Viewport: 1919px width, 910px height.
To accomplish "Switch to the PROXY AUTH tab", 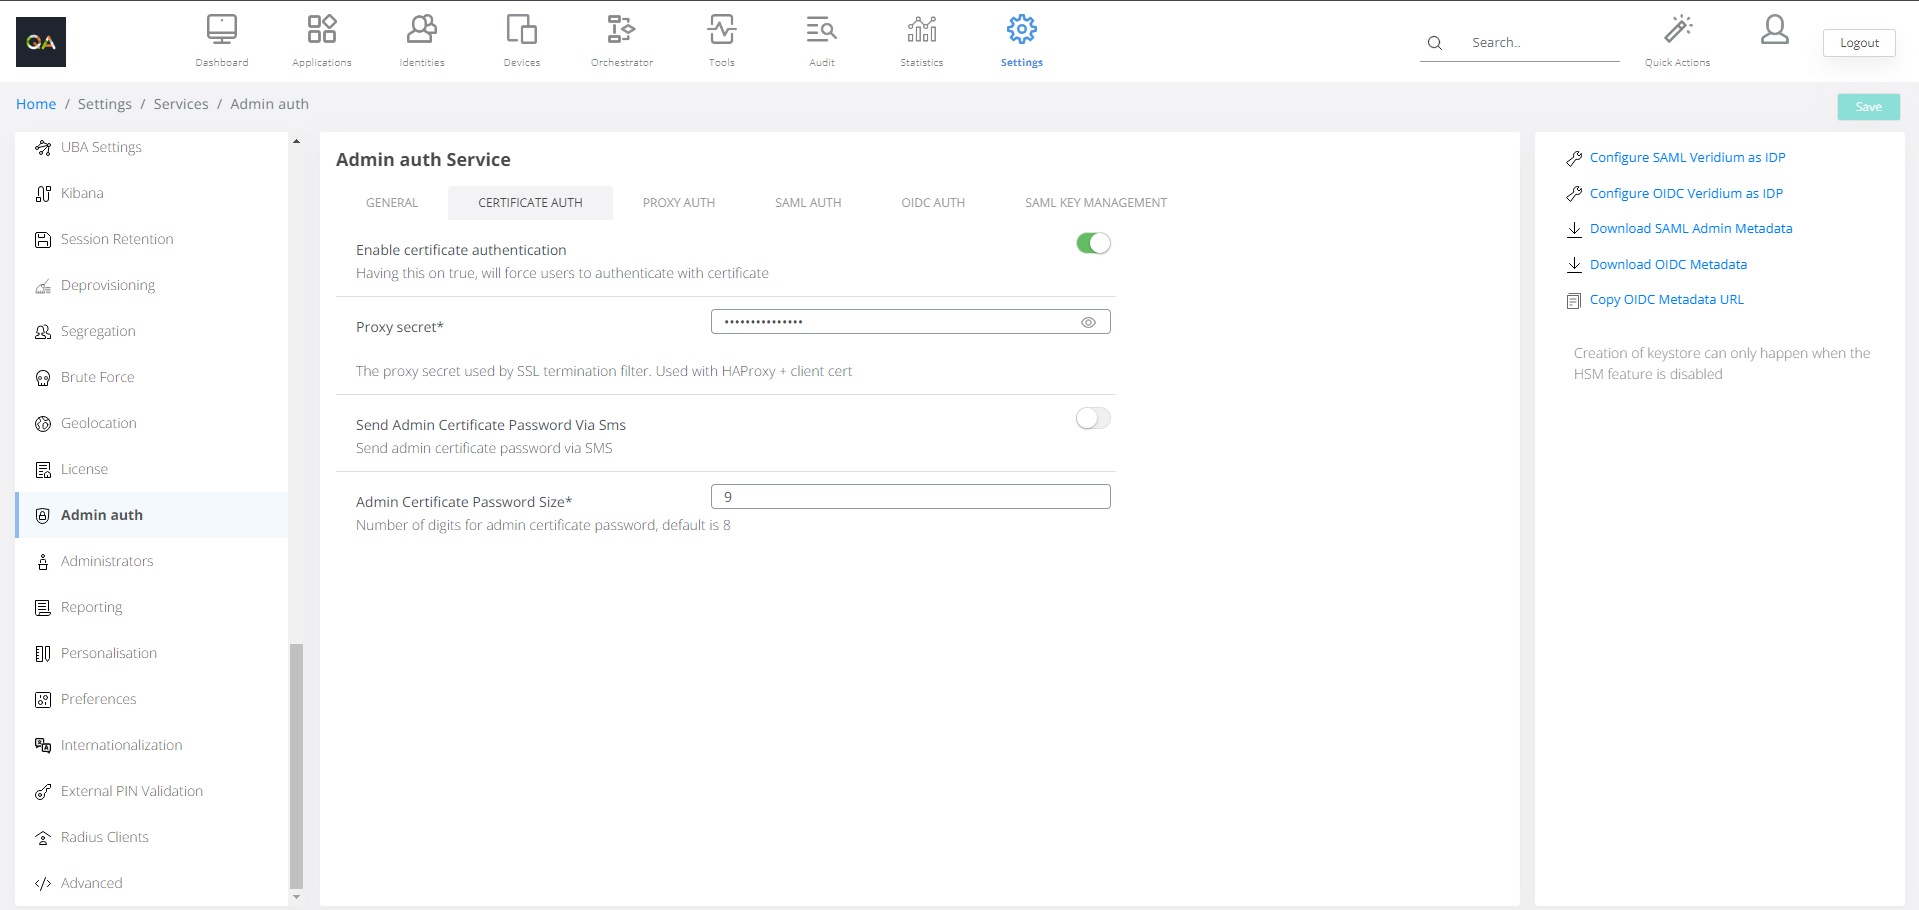I will 678,203.
